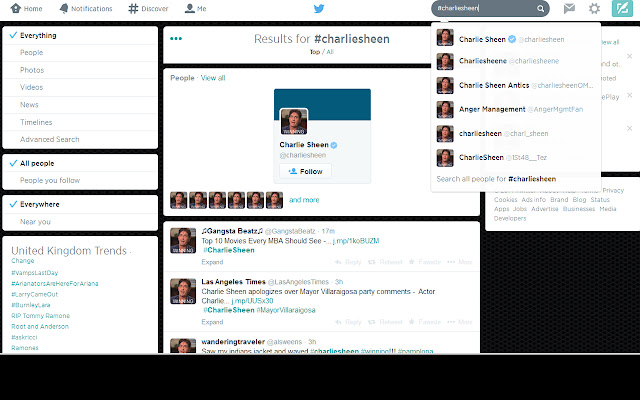This screenshot has width=640, height=400.
Task: Select All people filter
Action: tap(80, 163)
